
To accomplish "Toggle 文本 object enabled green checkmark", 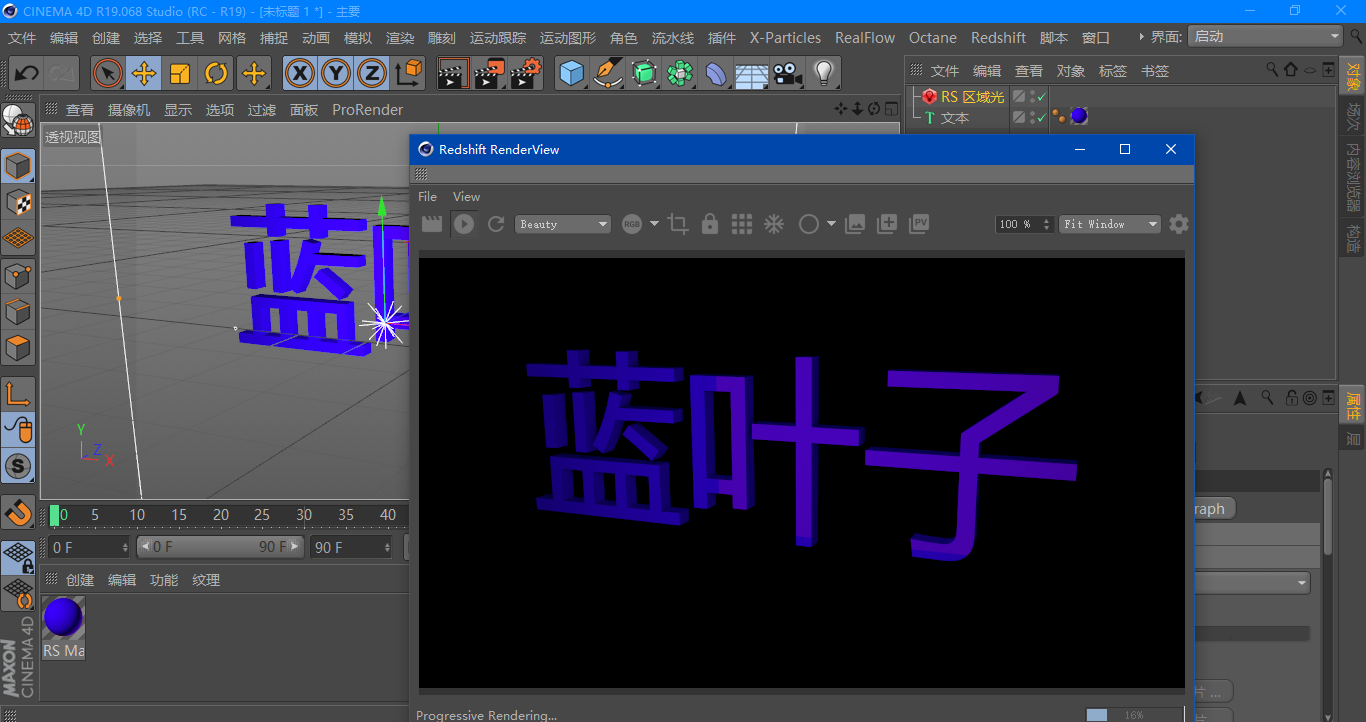I will click(1041, 118).
